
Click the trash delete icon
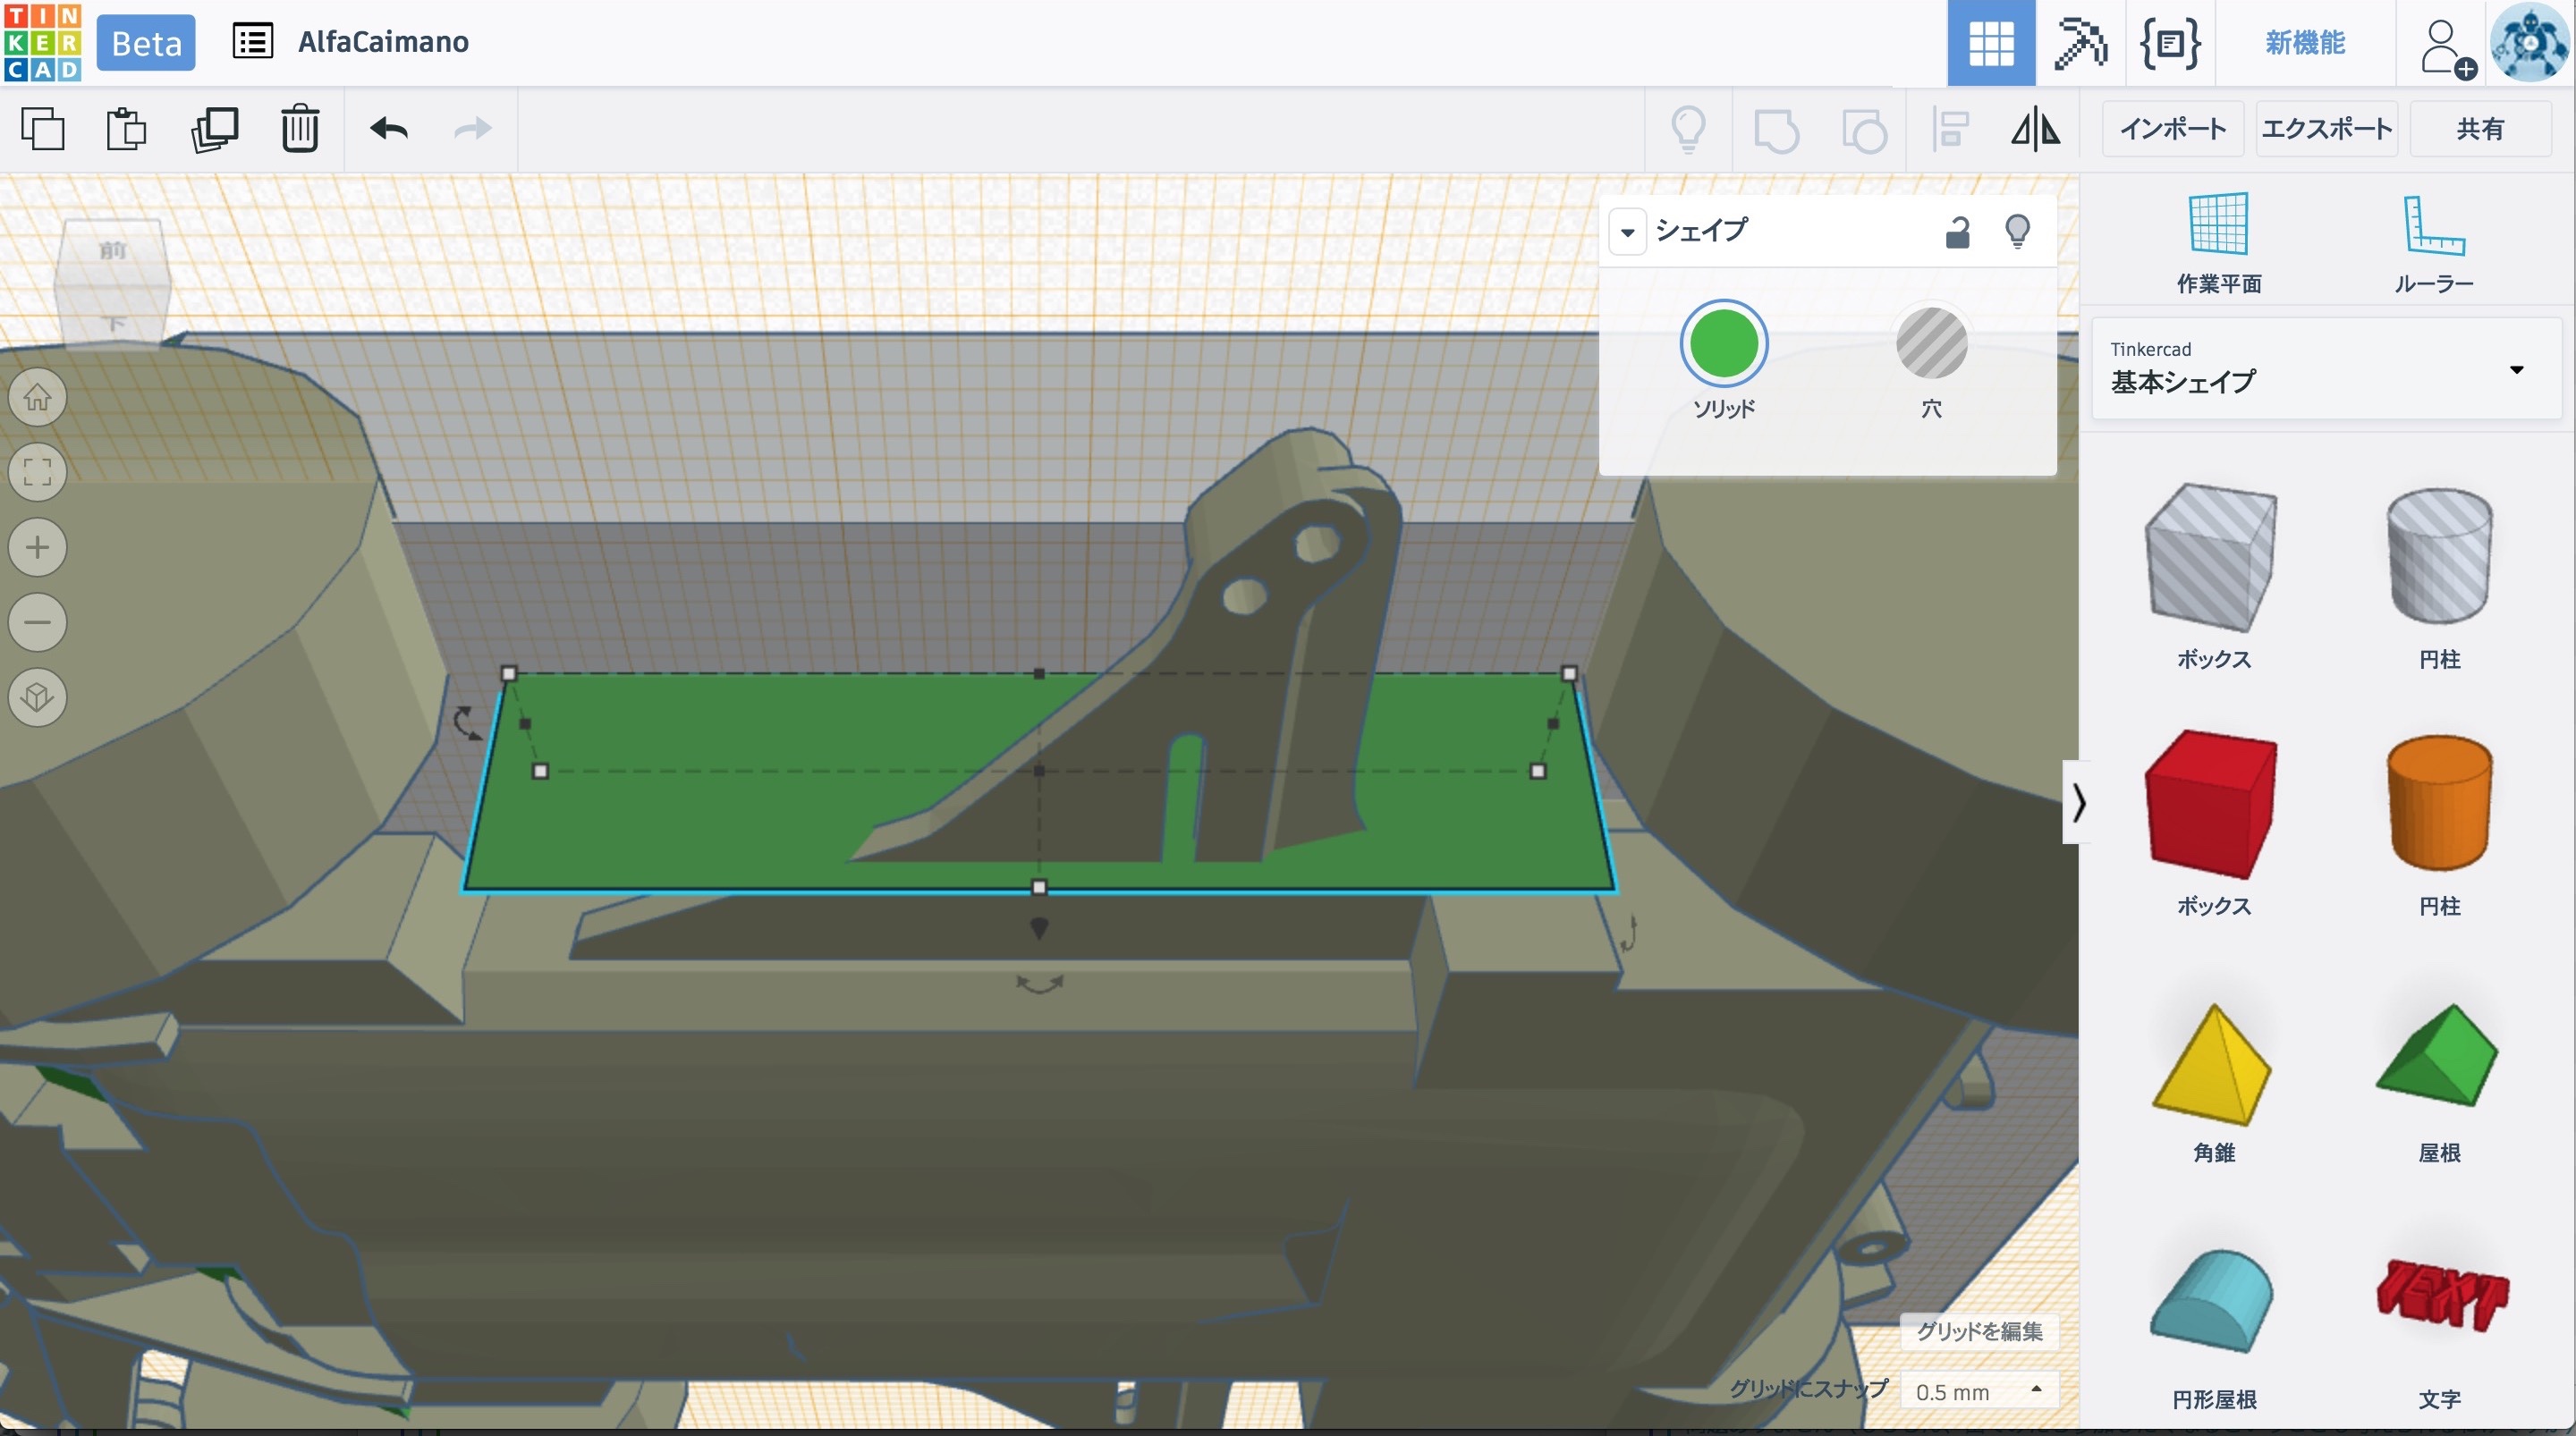point(299,129)
